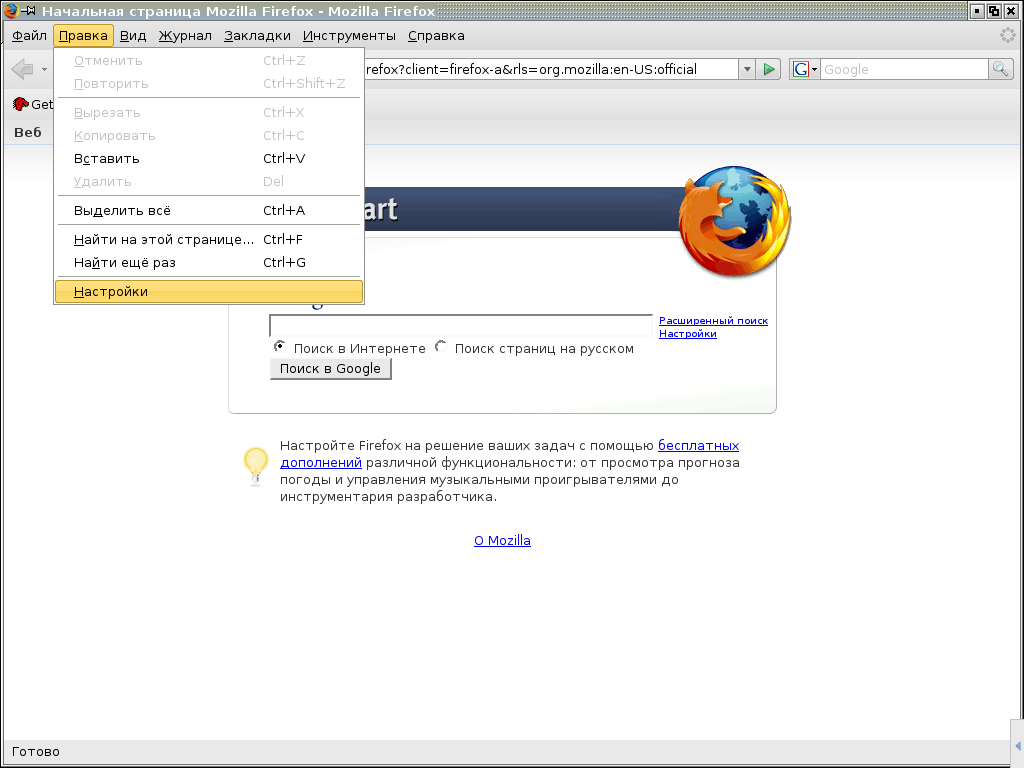Click the Firefox globe logo
The width and height of the screenshot is (1024, 768).
[734, 221]
